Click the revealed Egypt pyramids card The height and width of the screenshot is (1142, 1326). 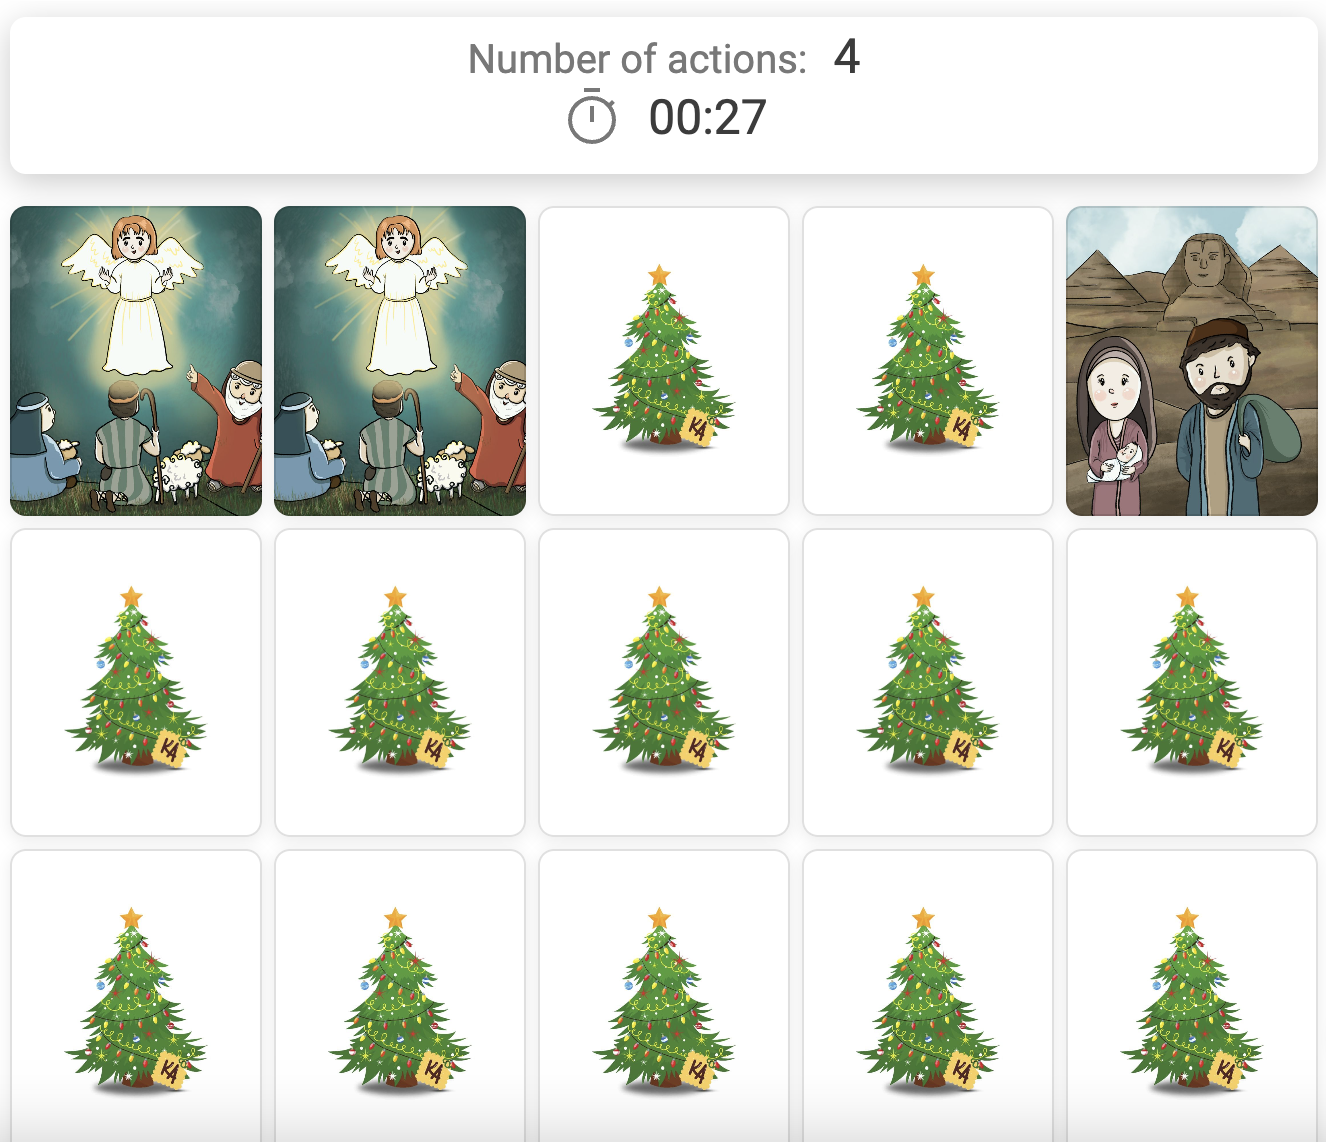pos(1192,361)
